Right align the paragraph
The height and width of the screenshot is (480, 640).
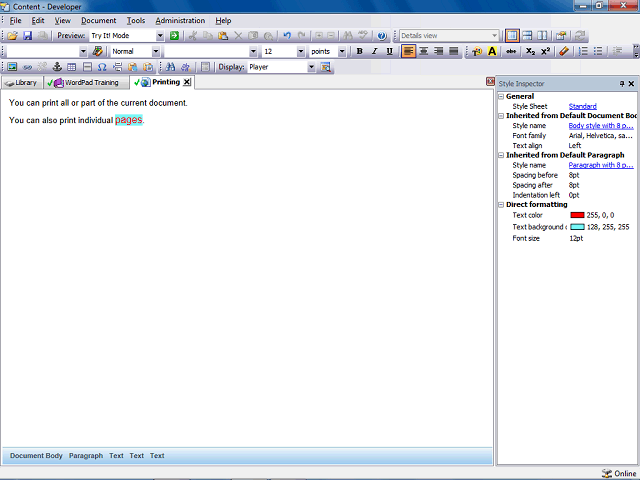439,51
